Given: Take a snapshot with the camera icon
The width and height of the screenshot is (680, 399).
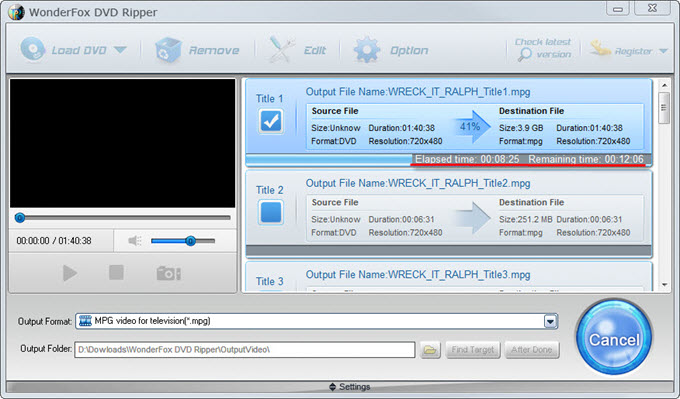Looking at the screenshot, I should (x=169, y=273).
